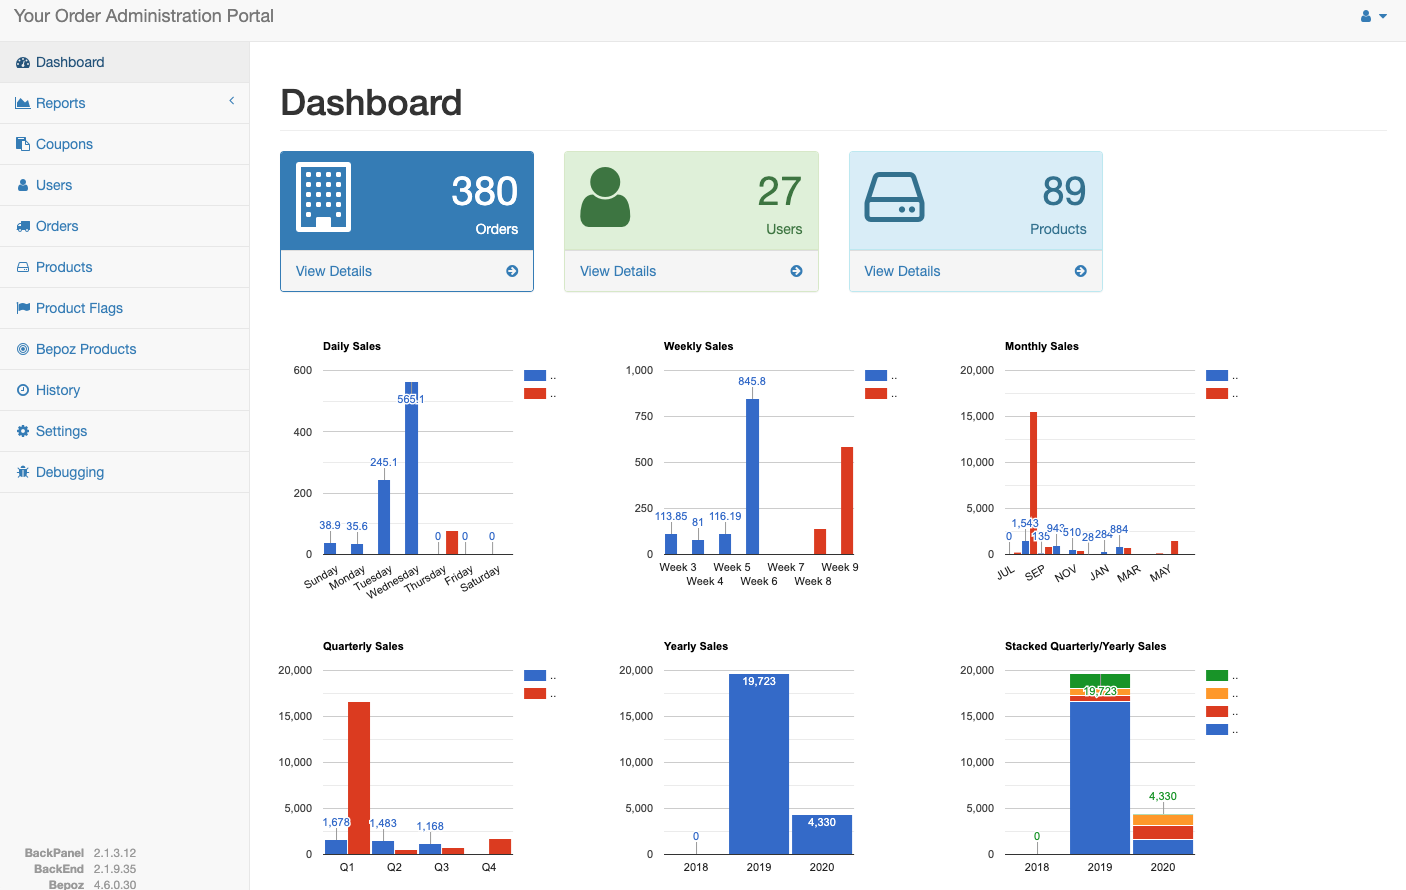Expand the Reports submenu chevron
Screen dimensions: 1406x890
(231, 101)
